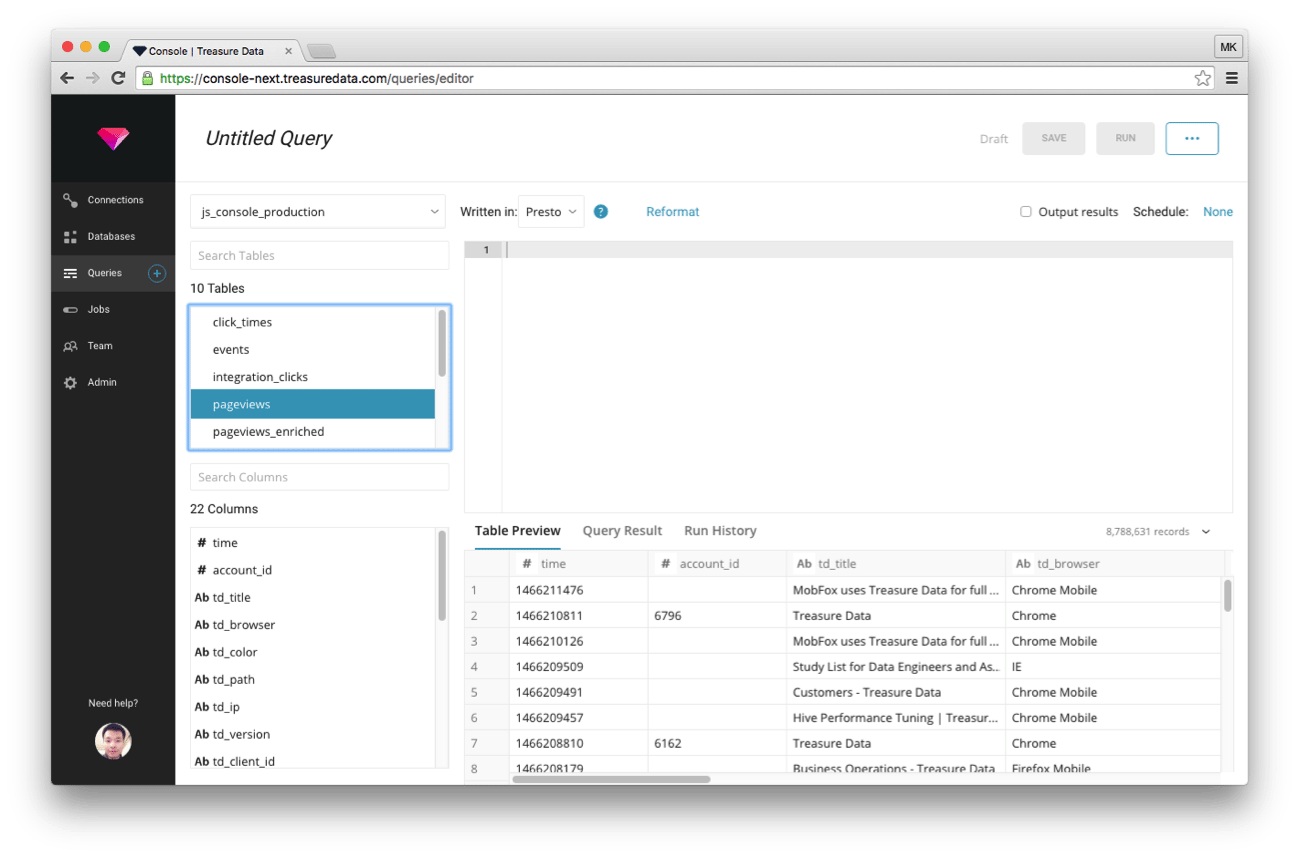Viewport: 1300px width, 858px height.
Task: Click the account_id column header in preview
Action: point(717,564)
